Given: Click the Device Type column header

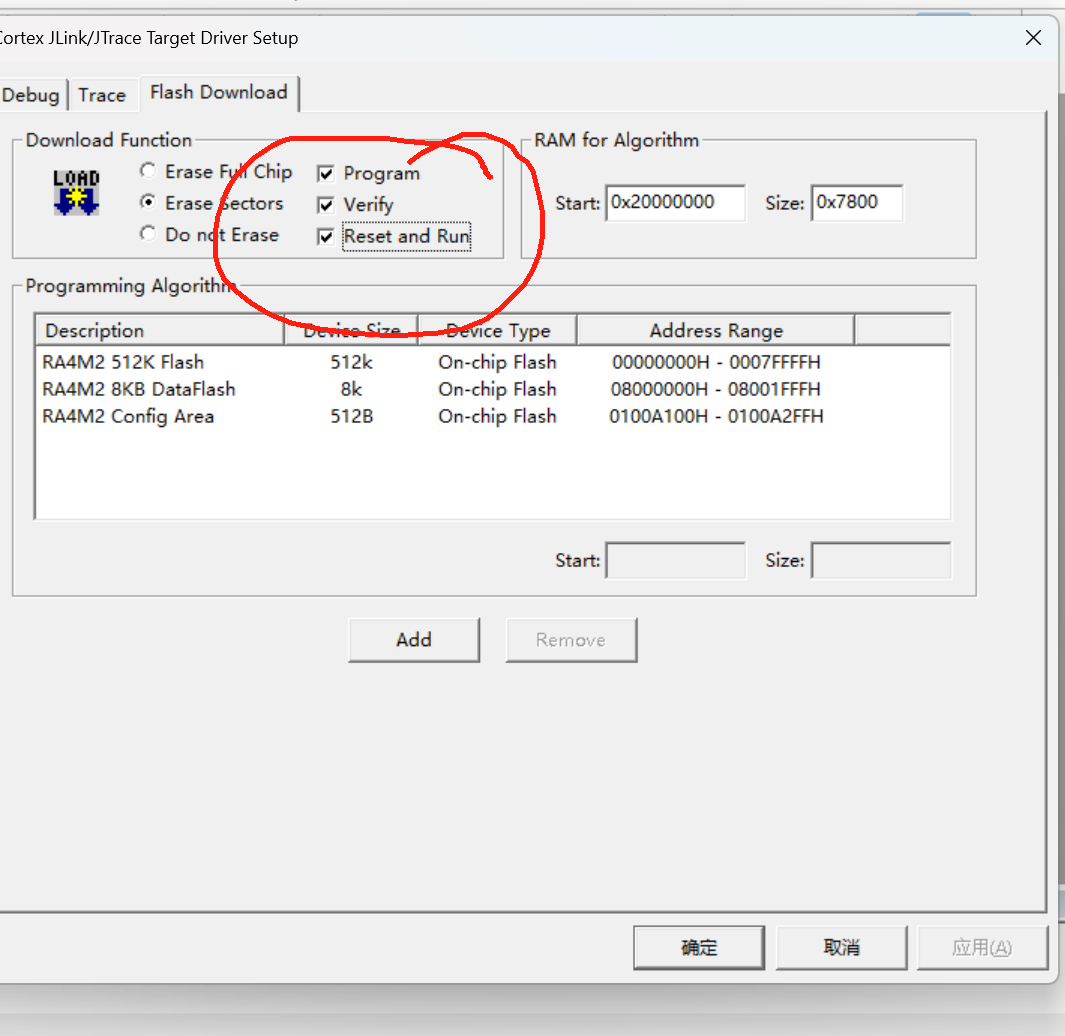Looking at the screenshot, I should (x=498, y=331).
